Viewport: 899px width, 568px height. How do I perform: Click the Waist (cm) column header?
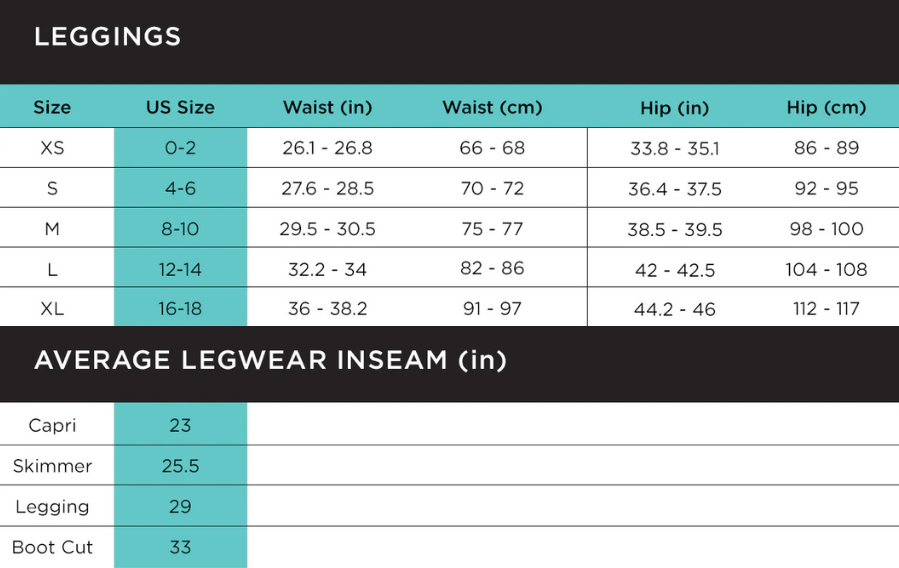tap(492, 107)
